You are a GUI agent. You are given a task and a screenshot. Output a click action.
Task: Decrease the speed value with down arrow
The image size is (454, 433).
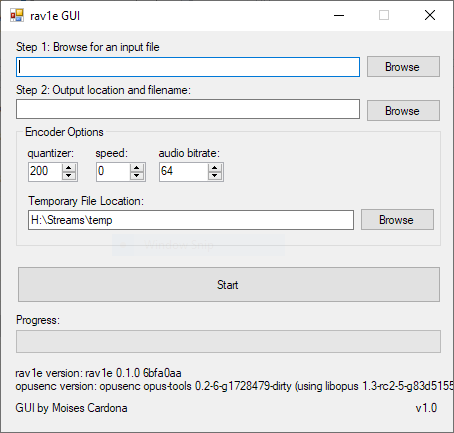[x=137, y=176]
